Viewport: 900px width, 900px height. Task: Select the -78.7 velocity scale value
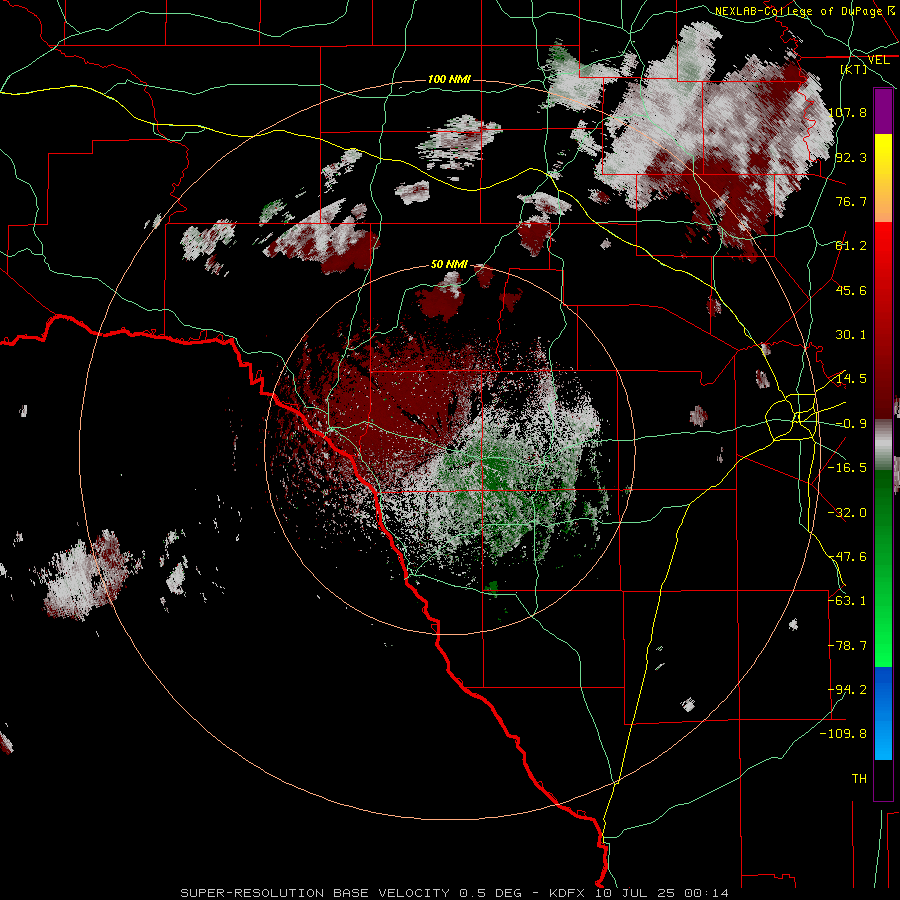[847, 646]
